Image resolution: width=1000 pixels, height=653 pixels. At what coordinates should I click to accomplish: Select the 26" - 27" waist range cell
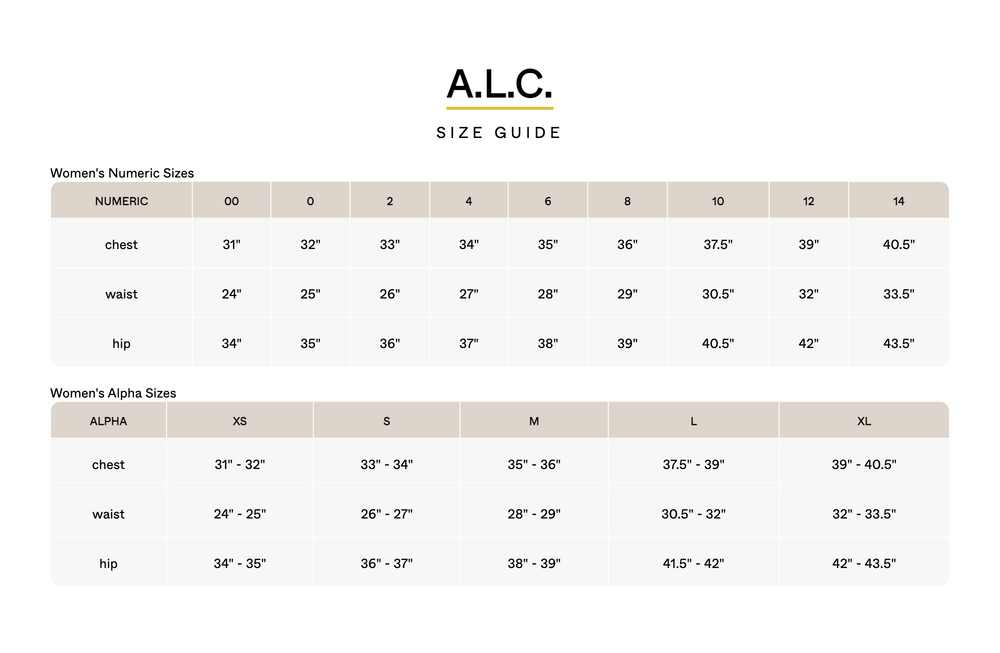[x=386, y=514]
